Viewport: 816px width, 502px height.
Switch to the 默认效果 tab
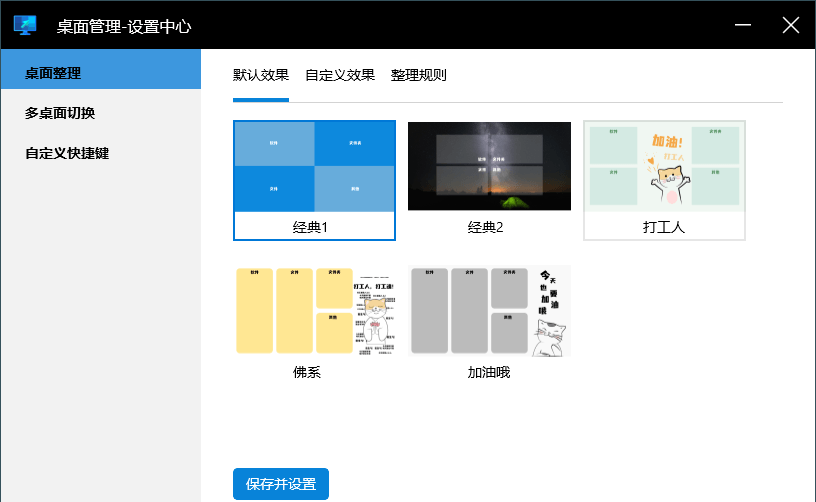[261, 75]
